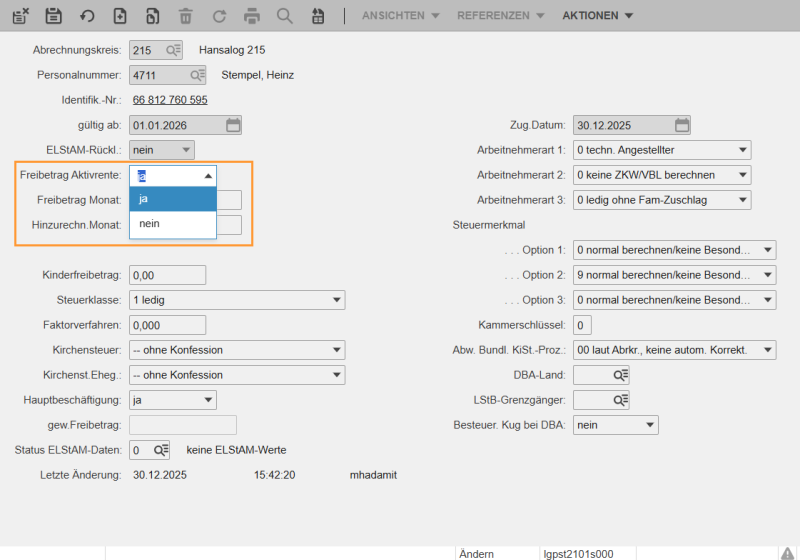Click the warning triangle in status bar

[x=787, y=553]
